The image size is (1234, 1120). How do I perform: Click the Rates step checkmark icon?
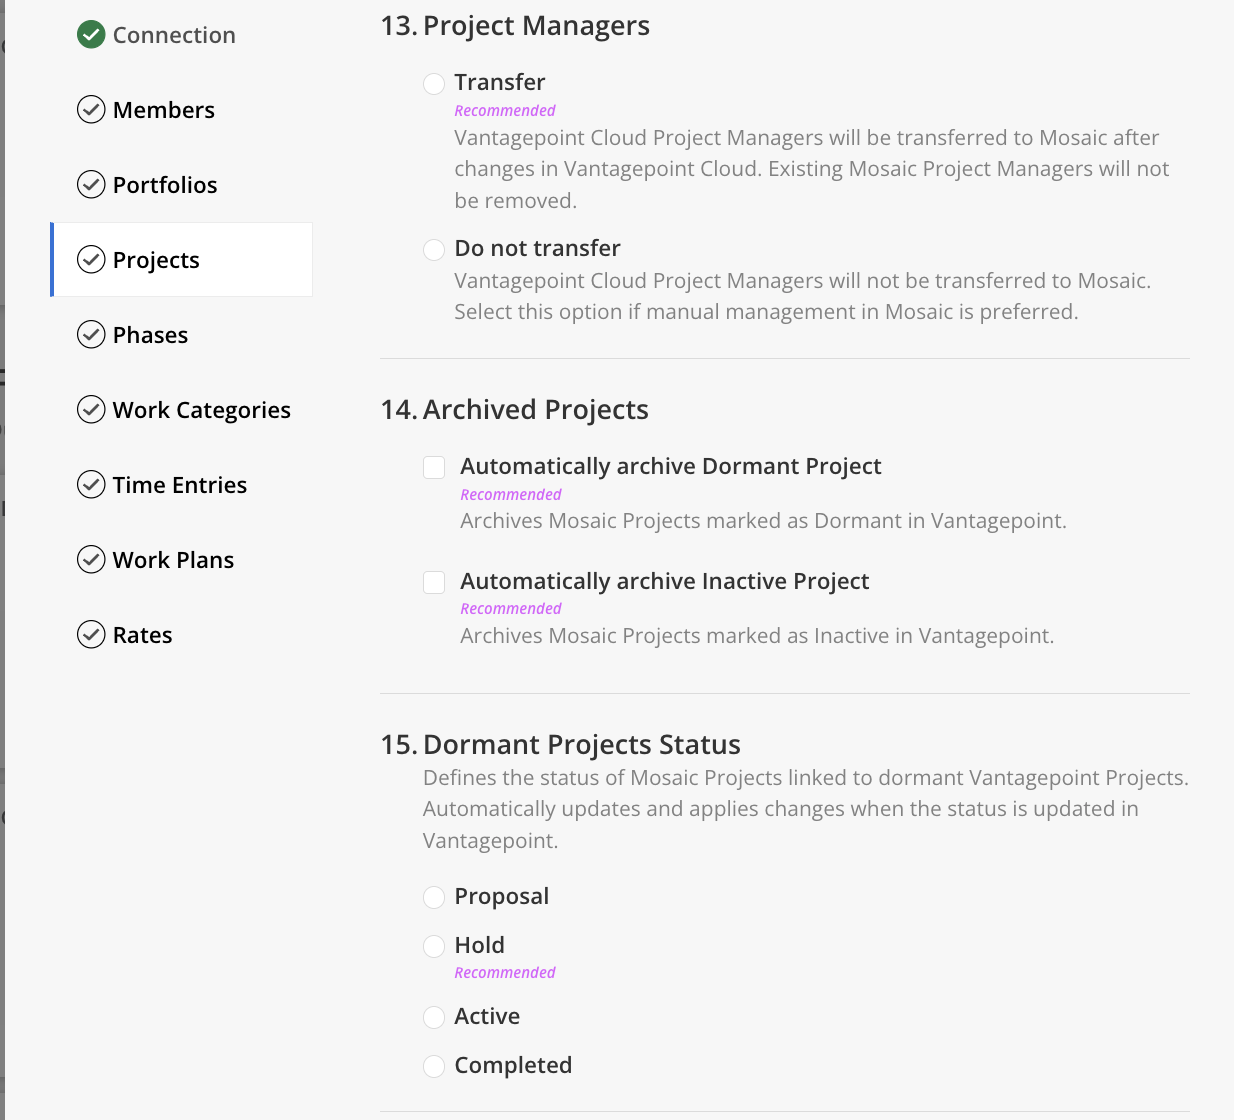point(91,635)
